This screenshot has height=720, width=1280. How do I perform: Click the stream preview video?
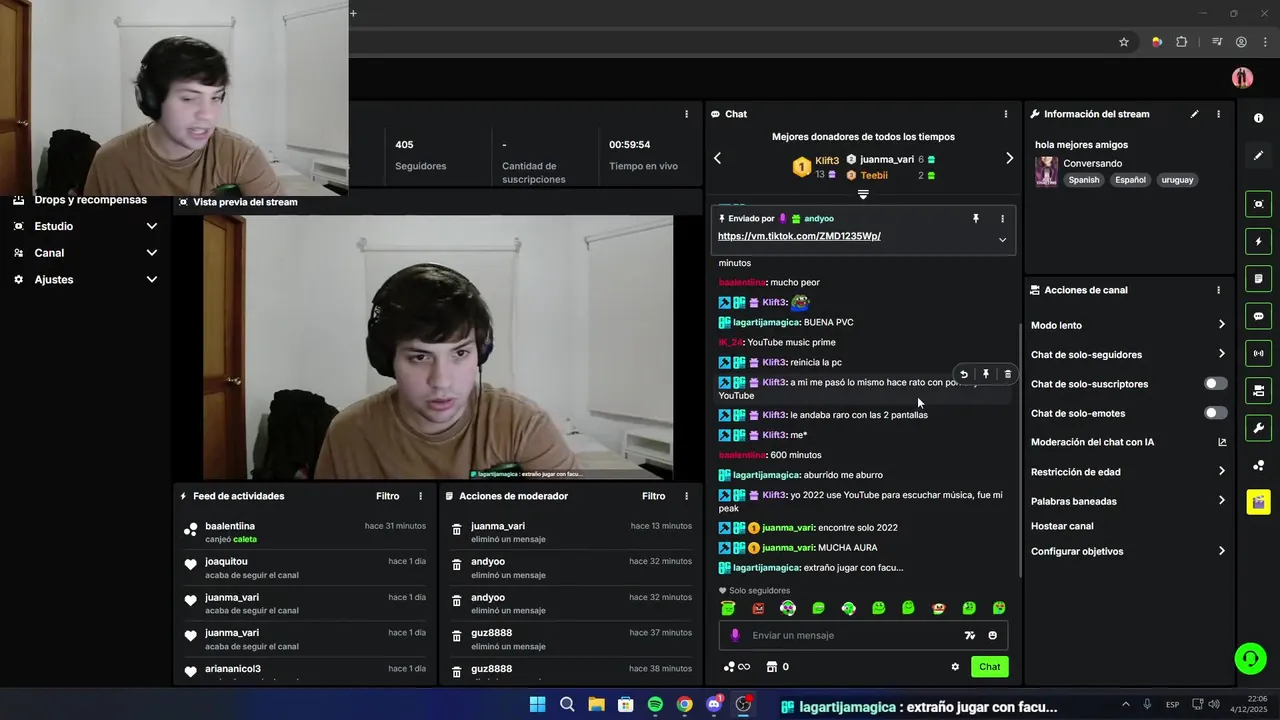click(438, 347)
